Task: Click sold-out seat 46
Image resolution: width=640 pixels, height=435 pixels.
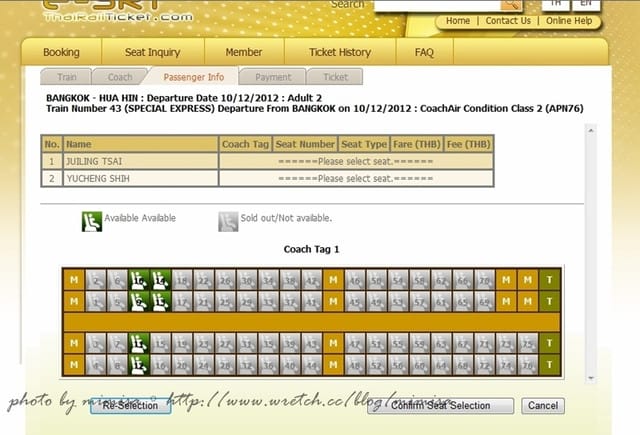Action: 355,280
